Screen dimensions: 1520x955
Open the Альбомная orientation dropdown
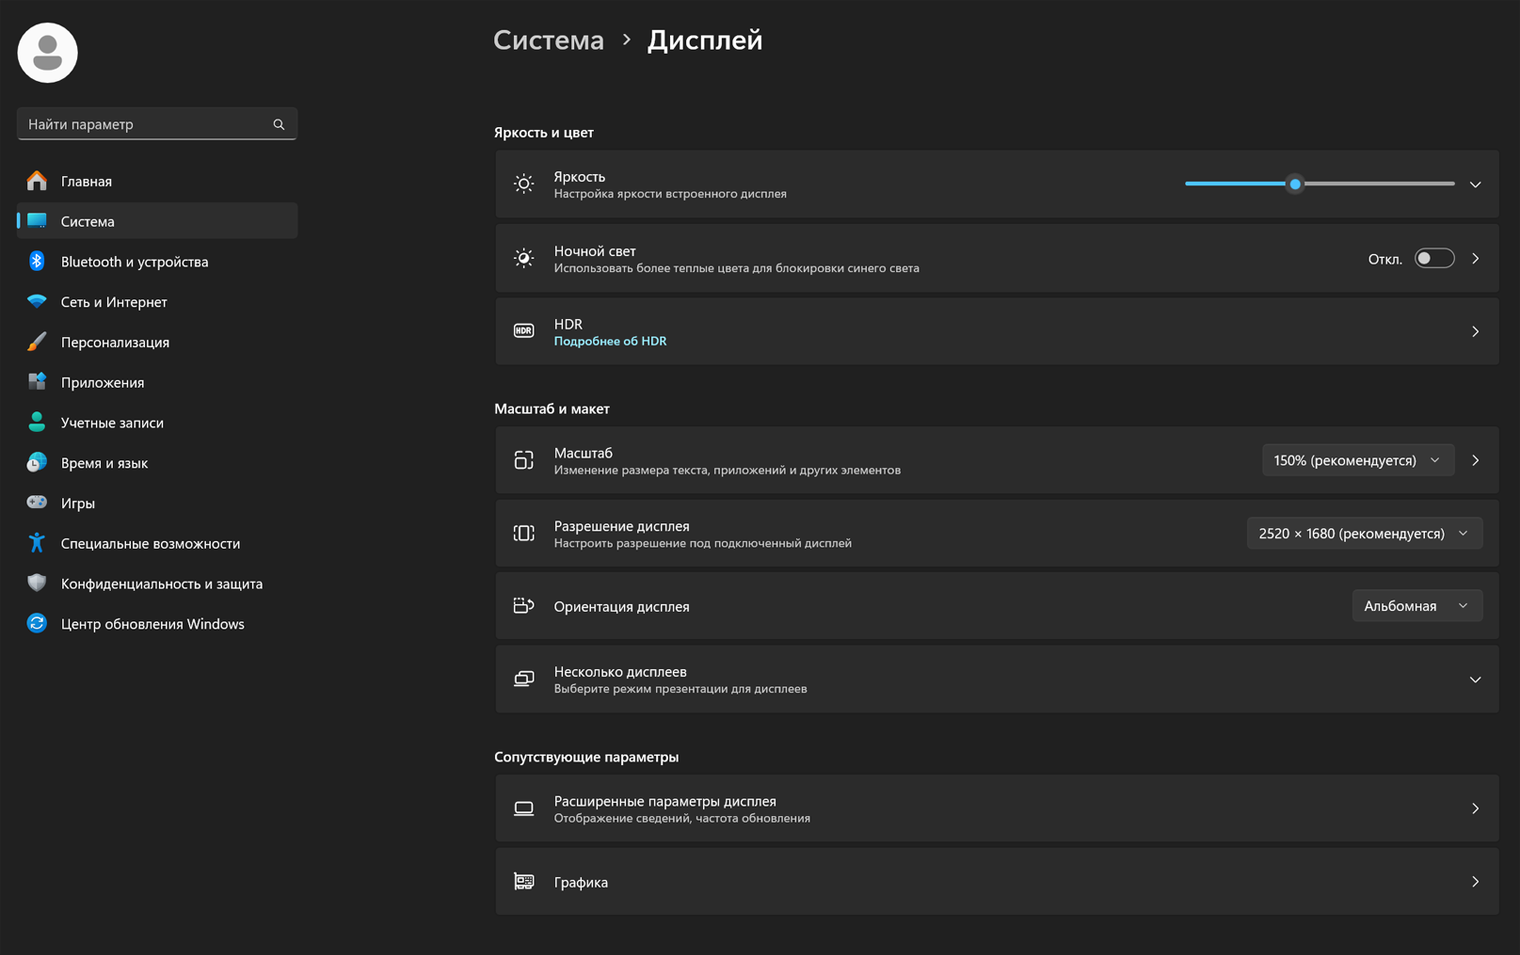1417,606
